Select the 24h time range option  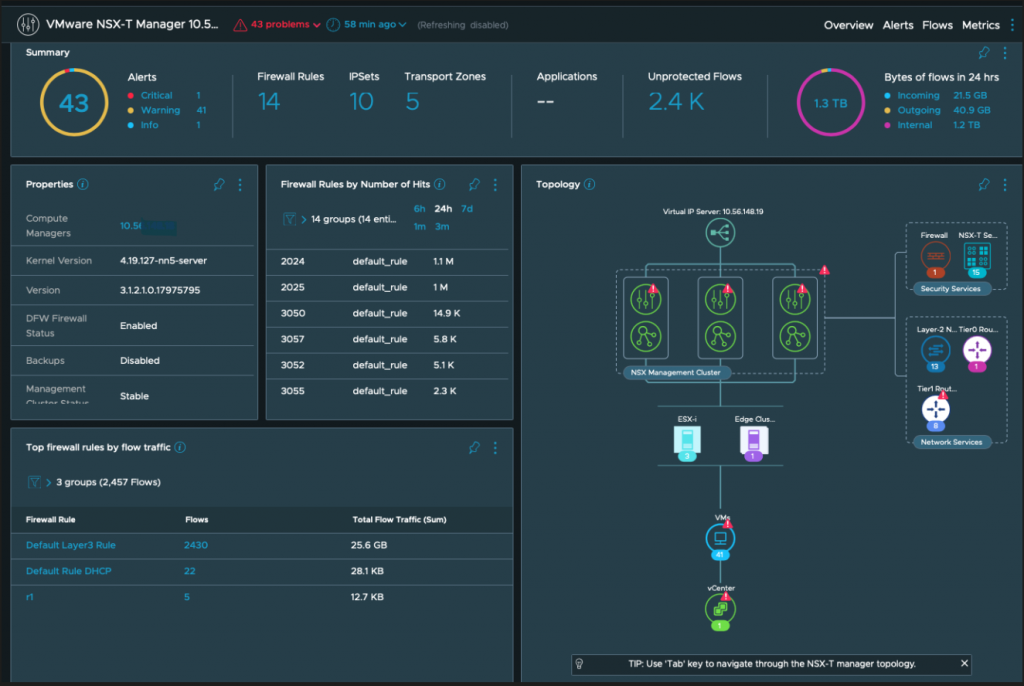coord(443,209)
